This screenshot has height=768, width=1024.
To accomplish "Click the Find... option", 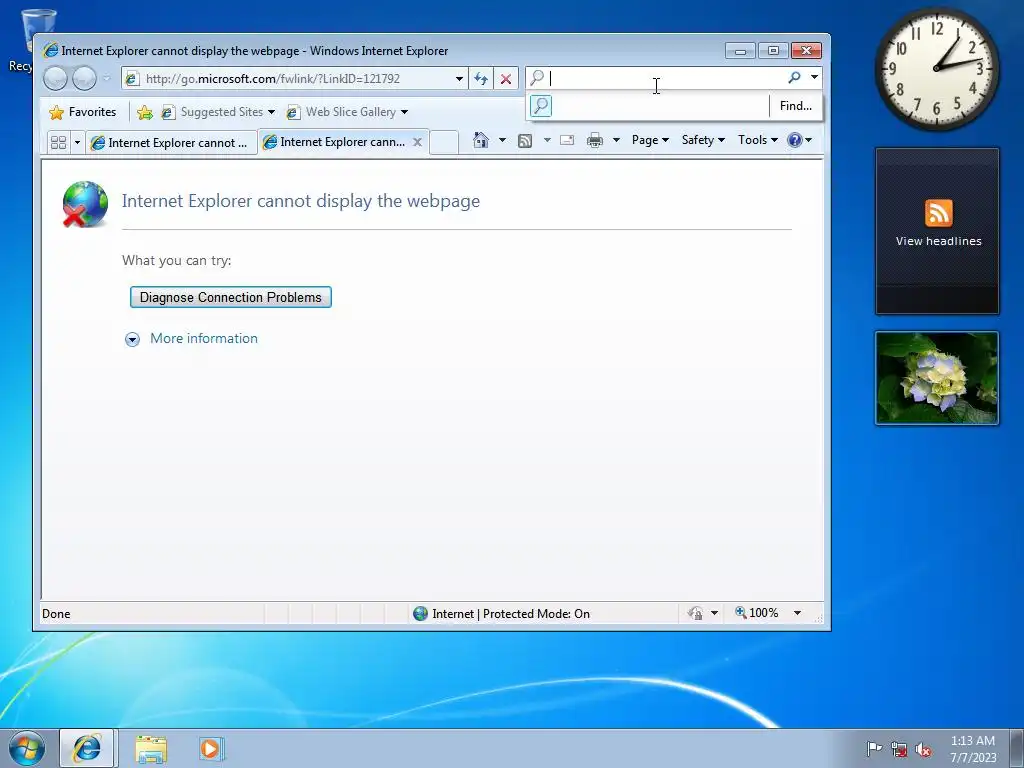I will click(795, 106).
